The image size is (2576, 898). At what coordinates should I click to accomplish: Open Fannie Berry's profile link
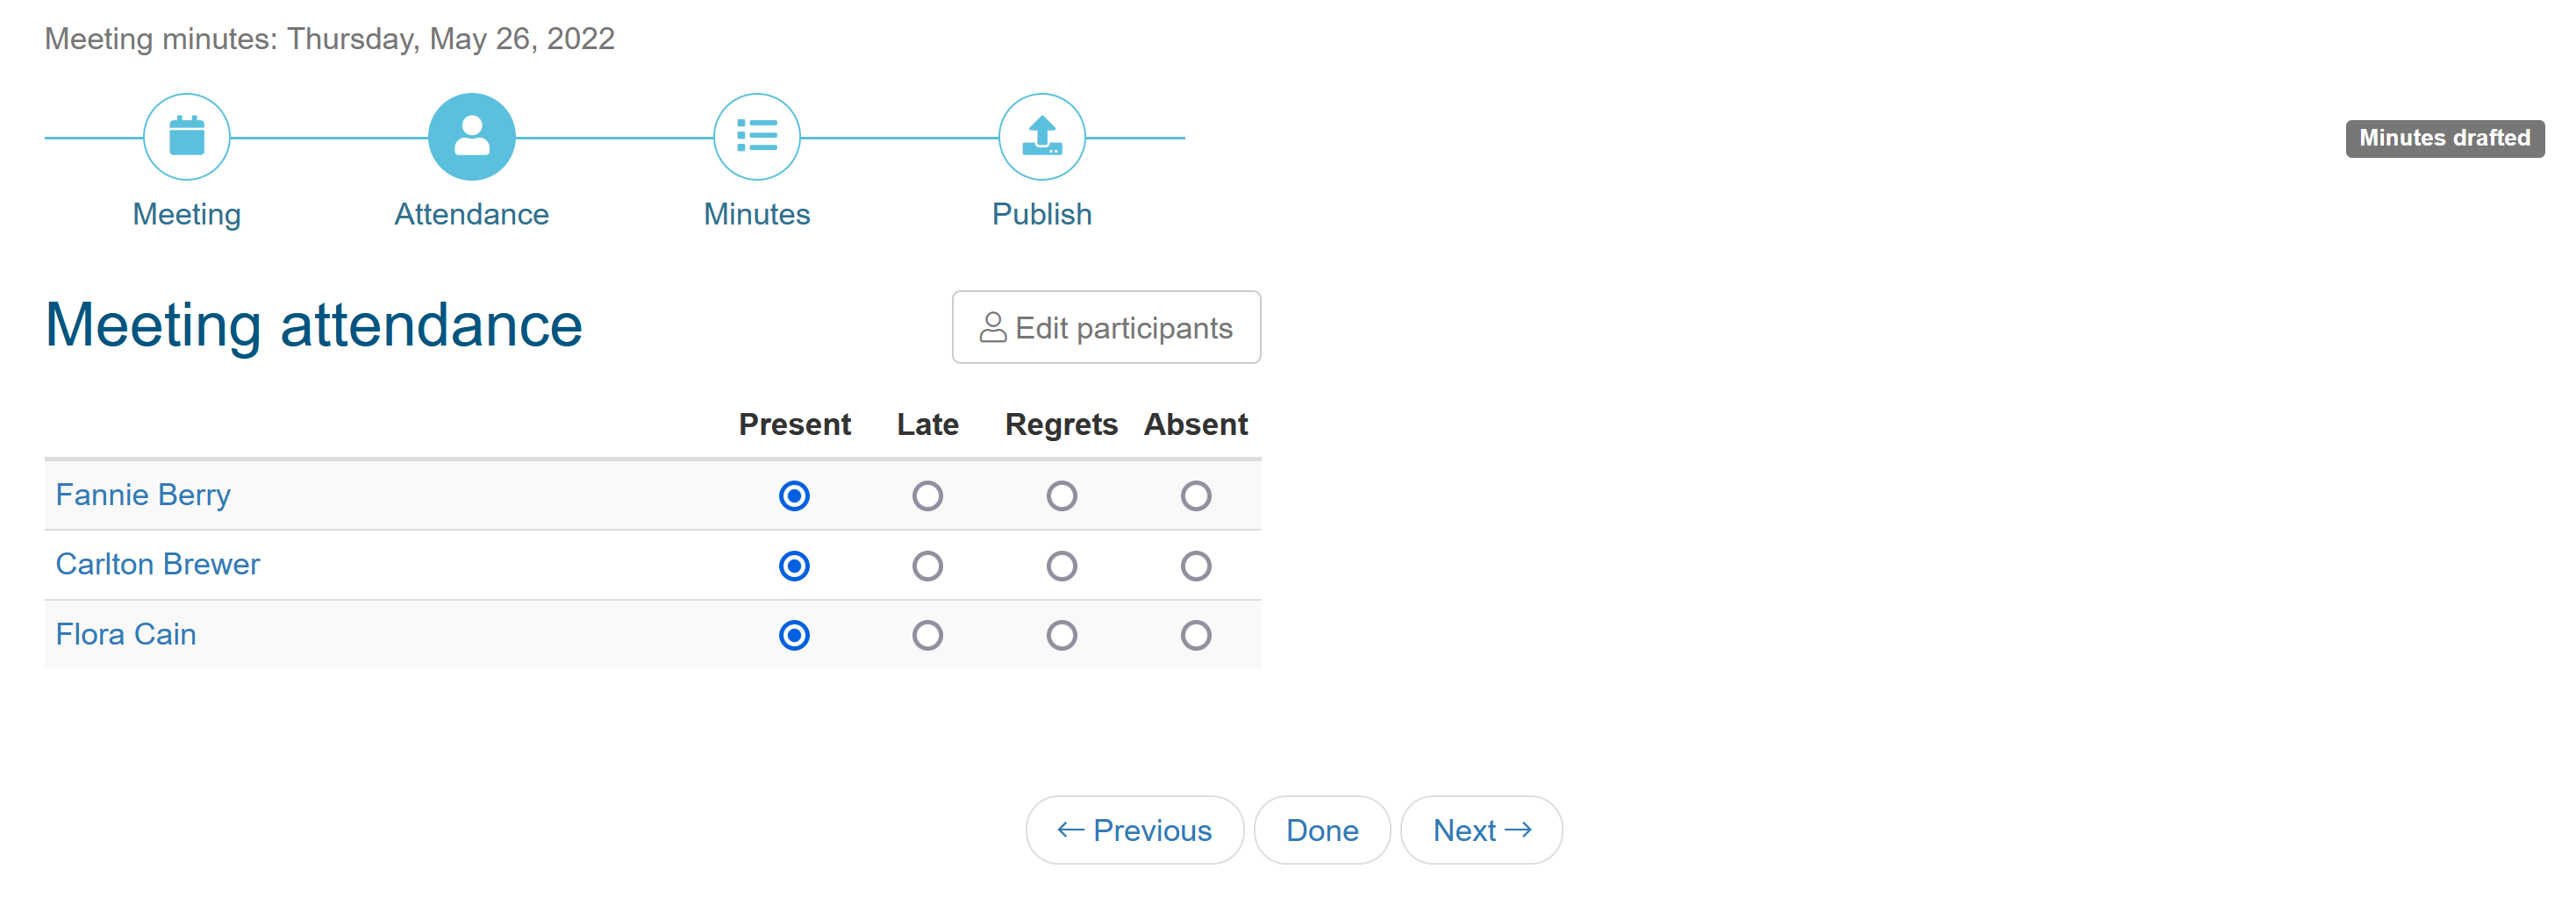click(143, 495)
